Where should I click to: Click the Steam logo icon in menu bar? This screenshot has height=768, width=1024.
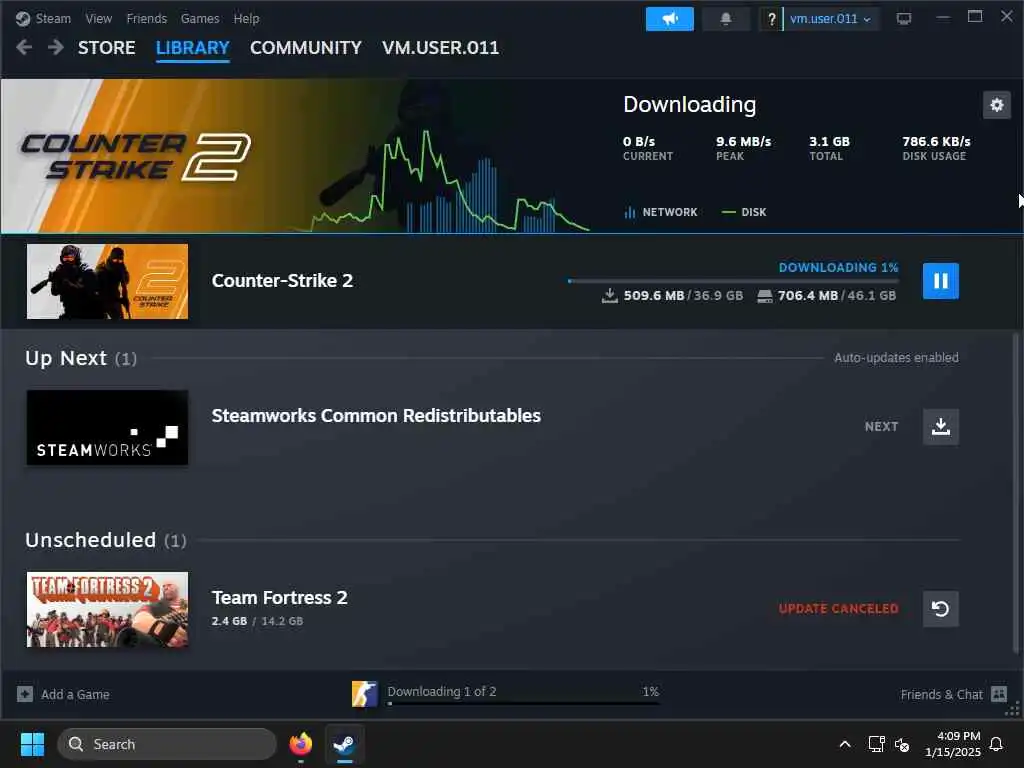coord(23,18)
